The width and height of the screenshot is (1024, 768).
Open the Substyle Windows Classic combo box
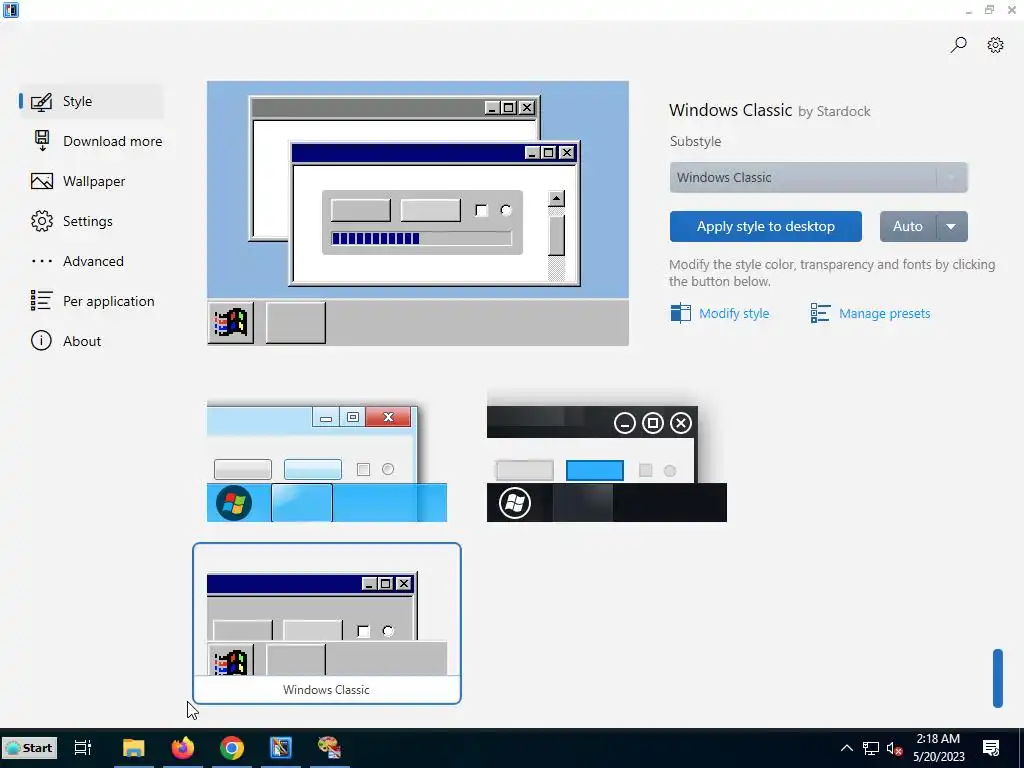(818, 178)
